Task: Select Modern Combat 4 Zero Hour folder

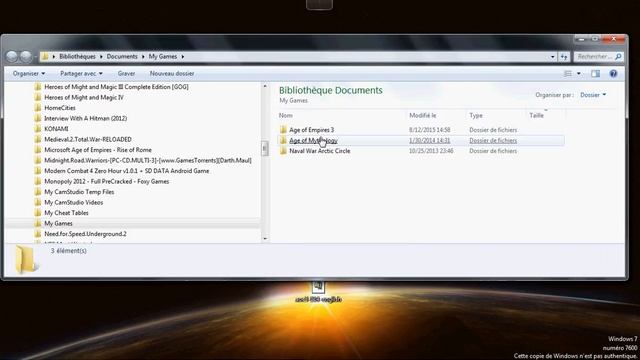Action: tap(127, 171)
